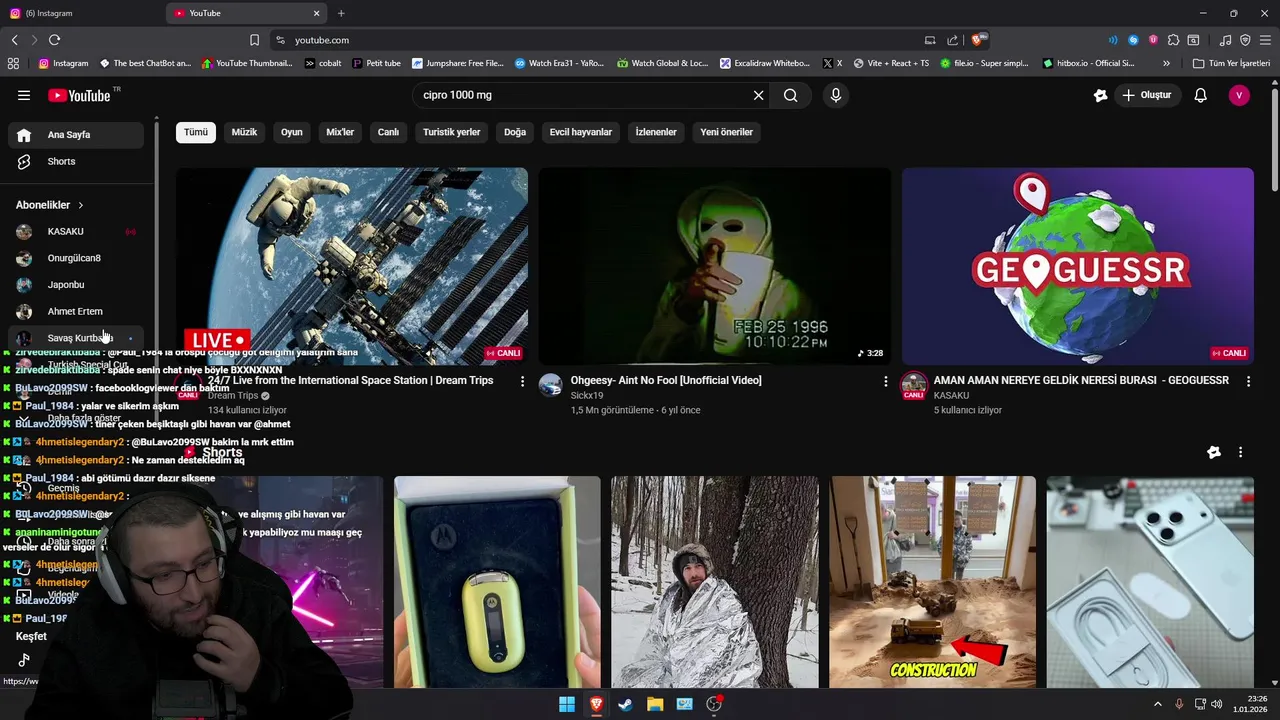Open KASAKU subscription channel
The height and width of the screenshot is (720, 1280).
point(76,231)
